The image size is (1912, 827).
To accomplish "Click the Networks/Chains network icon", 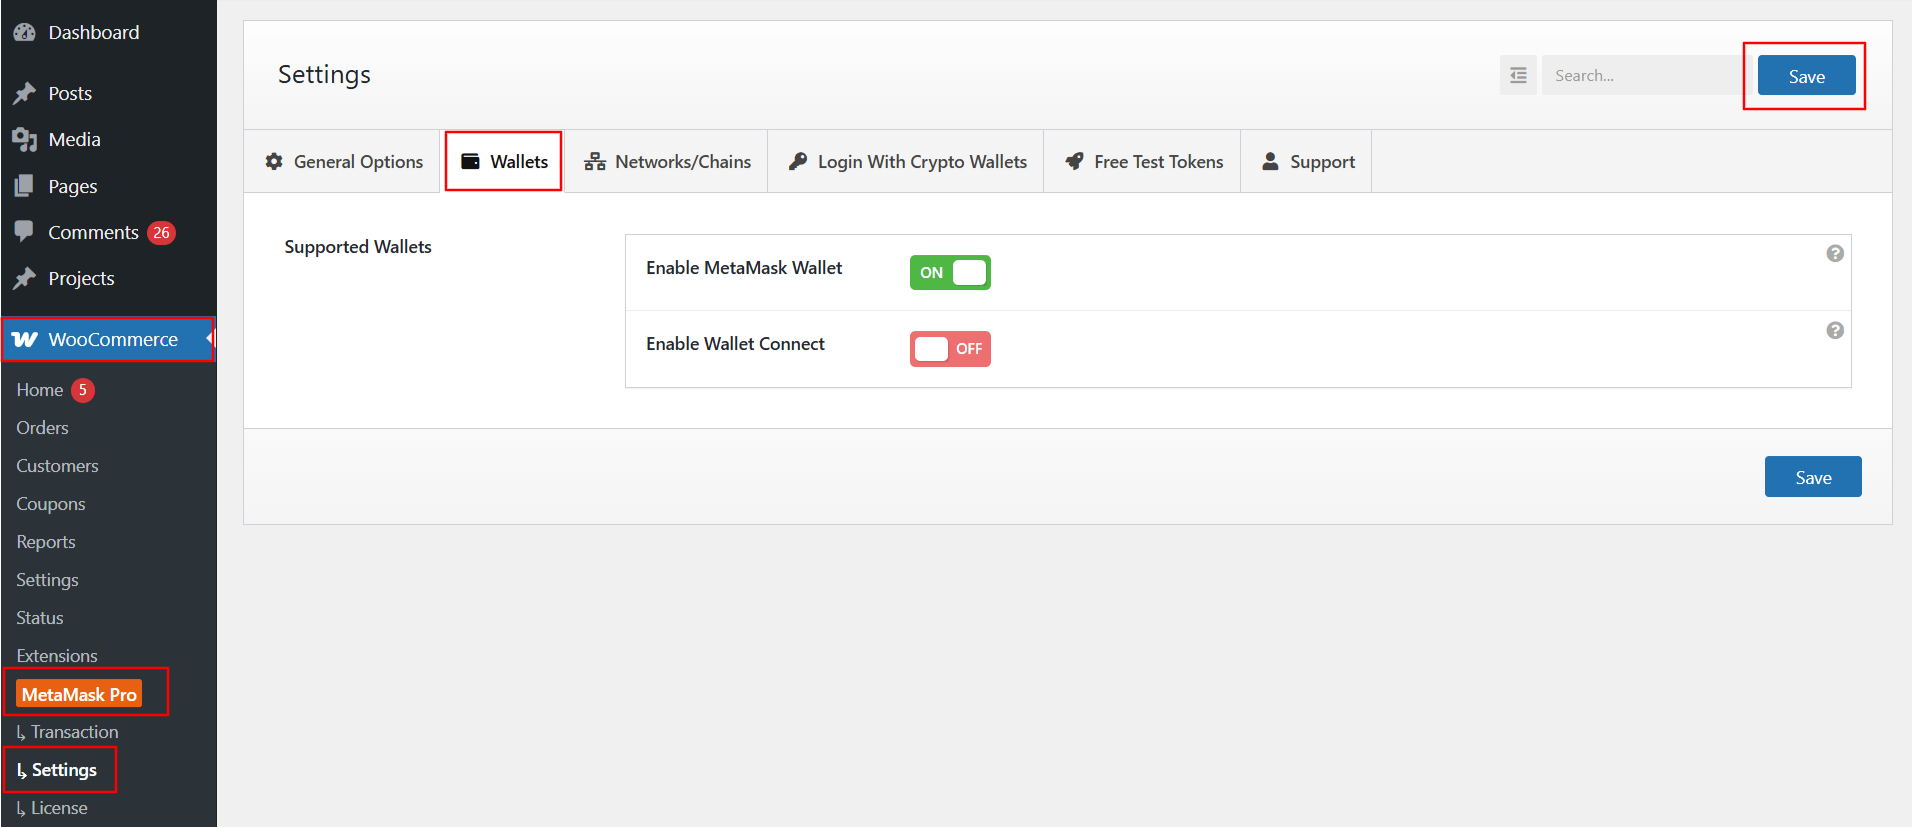I will (x=595, y=161).
